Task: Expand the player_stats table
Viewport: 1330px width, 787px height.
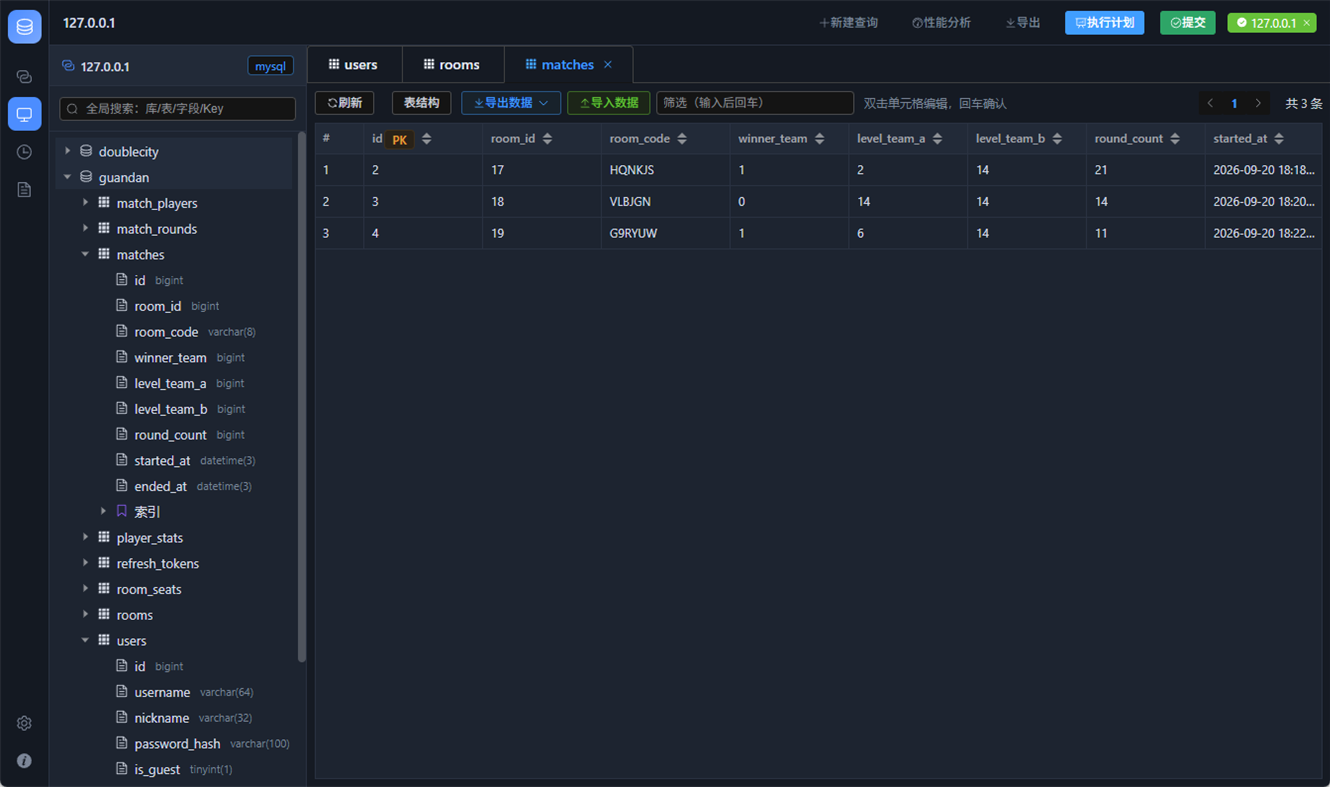Action: pos(86,538)
